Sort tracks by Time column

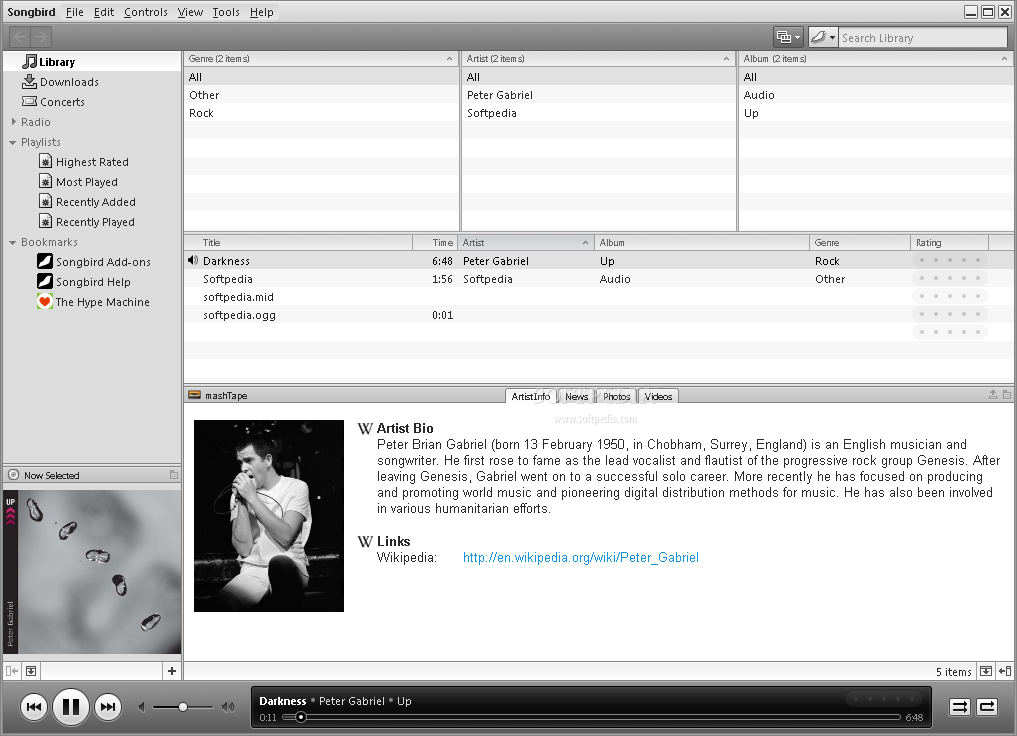pos(435,243)
